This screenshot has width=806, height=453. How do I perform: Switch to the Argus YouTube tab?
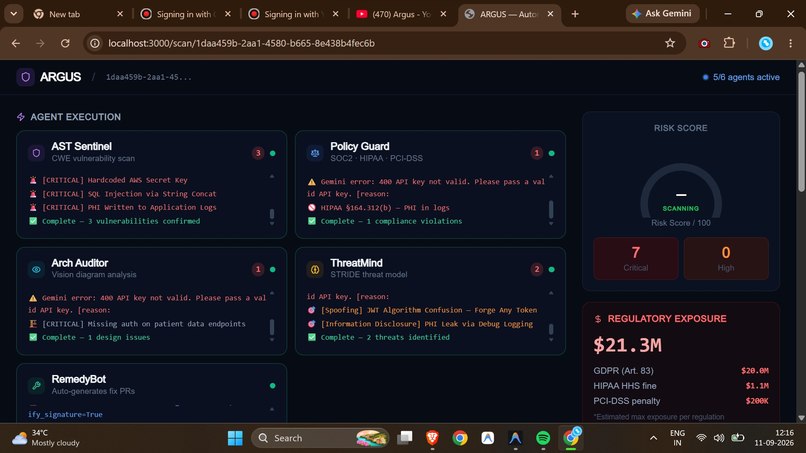(401, 14)
